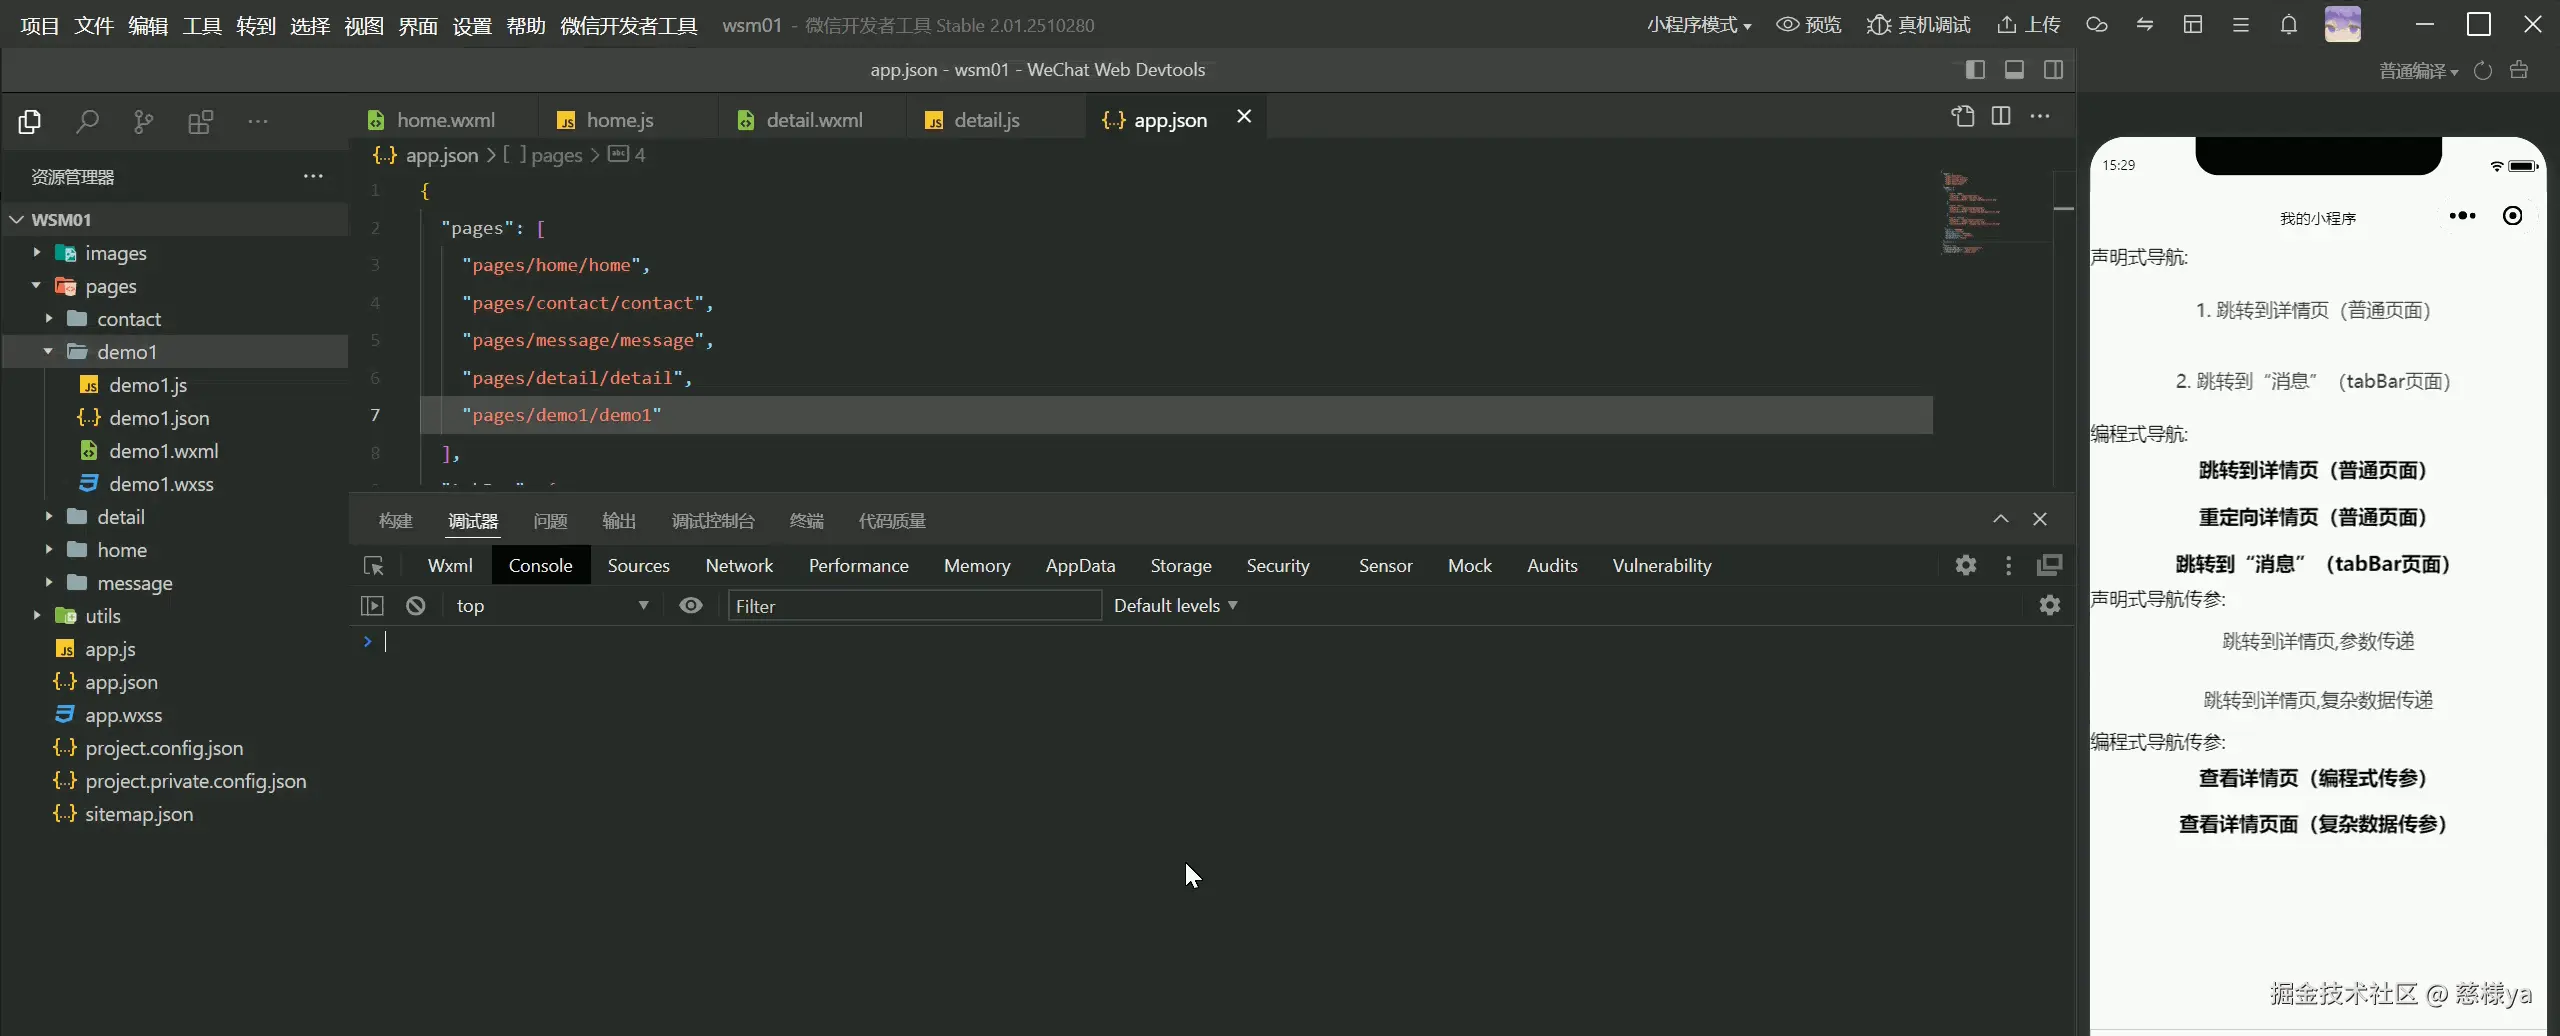Open the activity bar more ellipsis
Image resolution: width=2560 pixels, height=1036 pixels.
point(258,122)
